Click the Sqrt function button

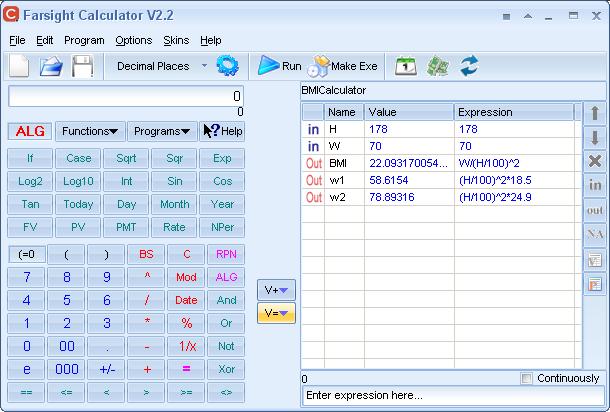[x=126, y=158]
